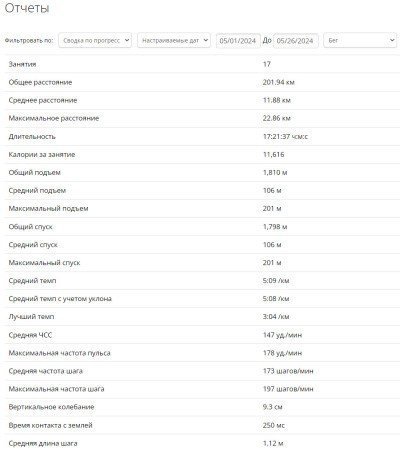This screenshot has height=453, width=400.
Task: Click the 'Лучший темп' row
Action: point(202,317)
